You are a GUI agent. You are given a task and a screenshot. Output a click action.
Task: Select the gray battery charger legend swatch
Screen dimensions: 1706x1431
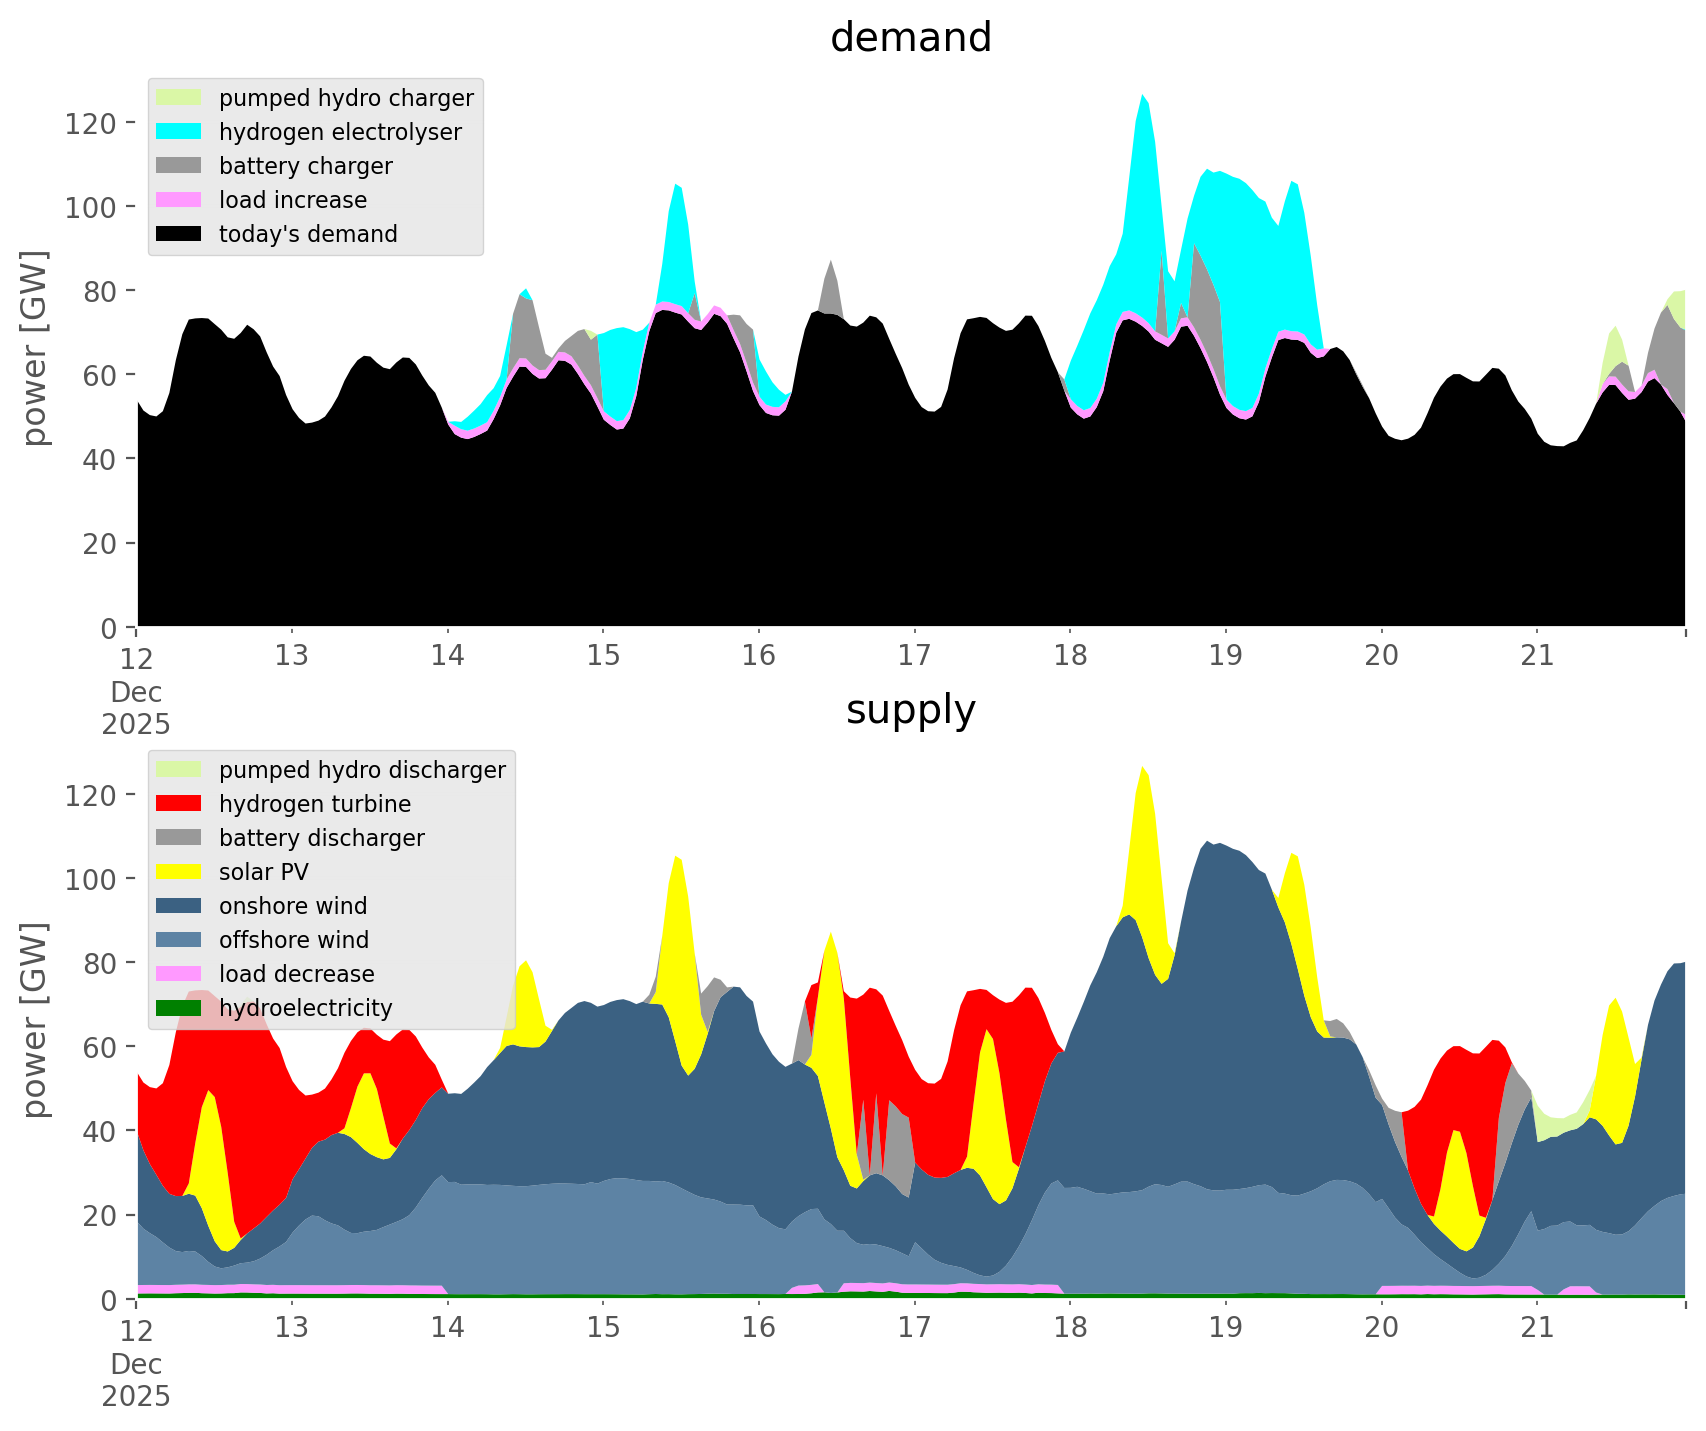179,166
